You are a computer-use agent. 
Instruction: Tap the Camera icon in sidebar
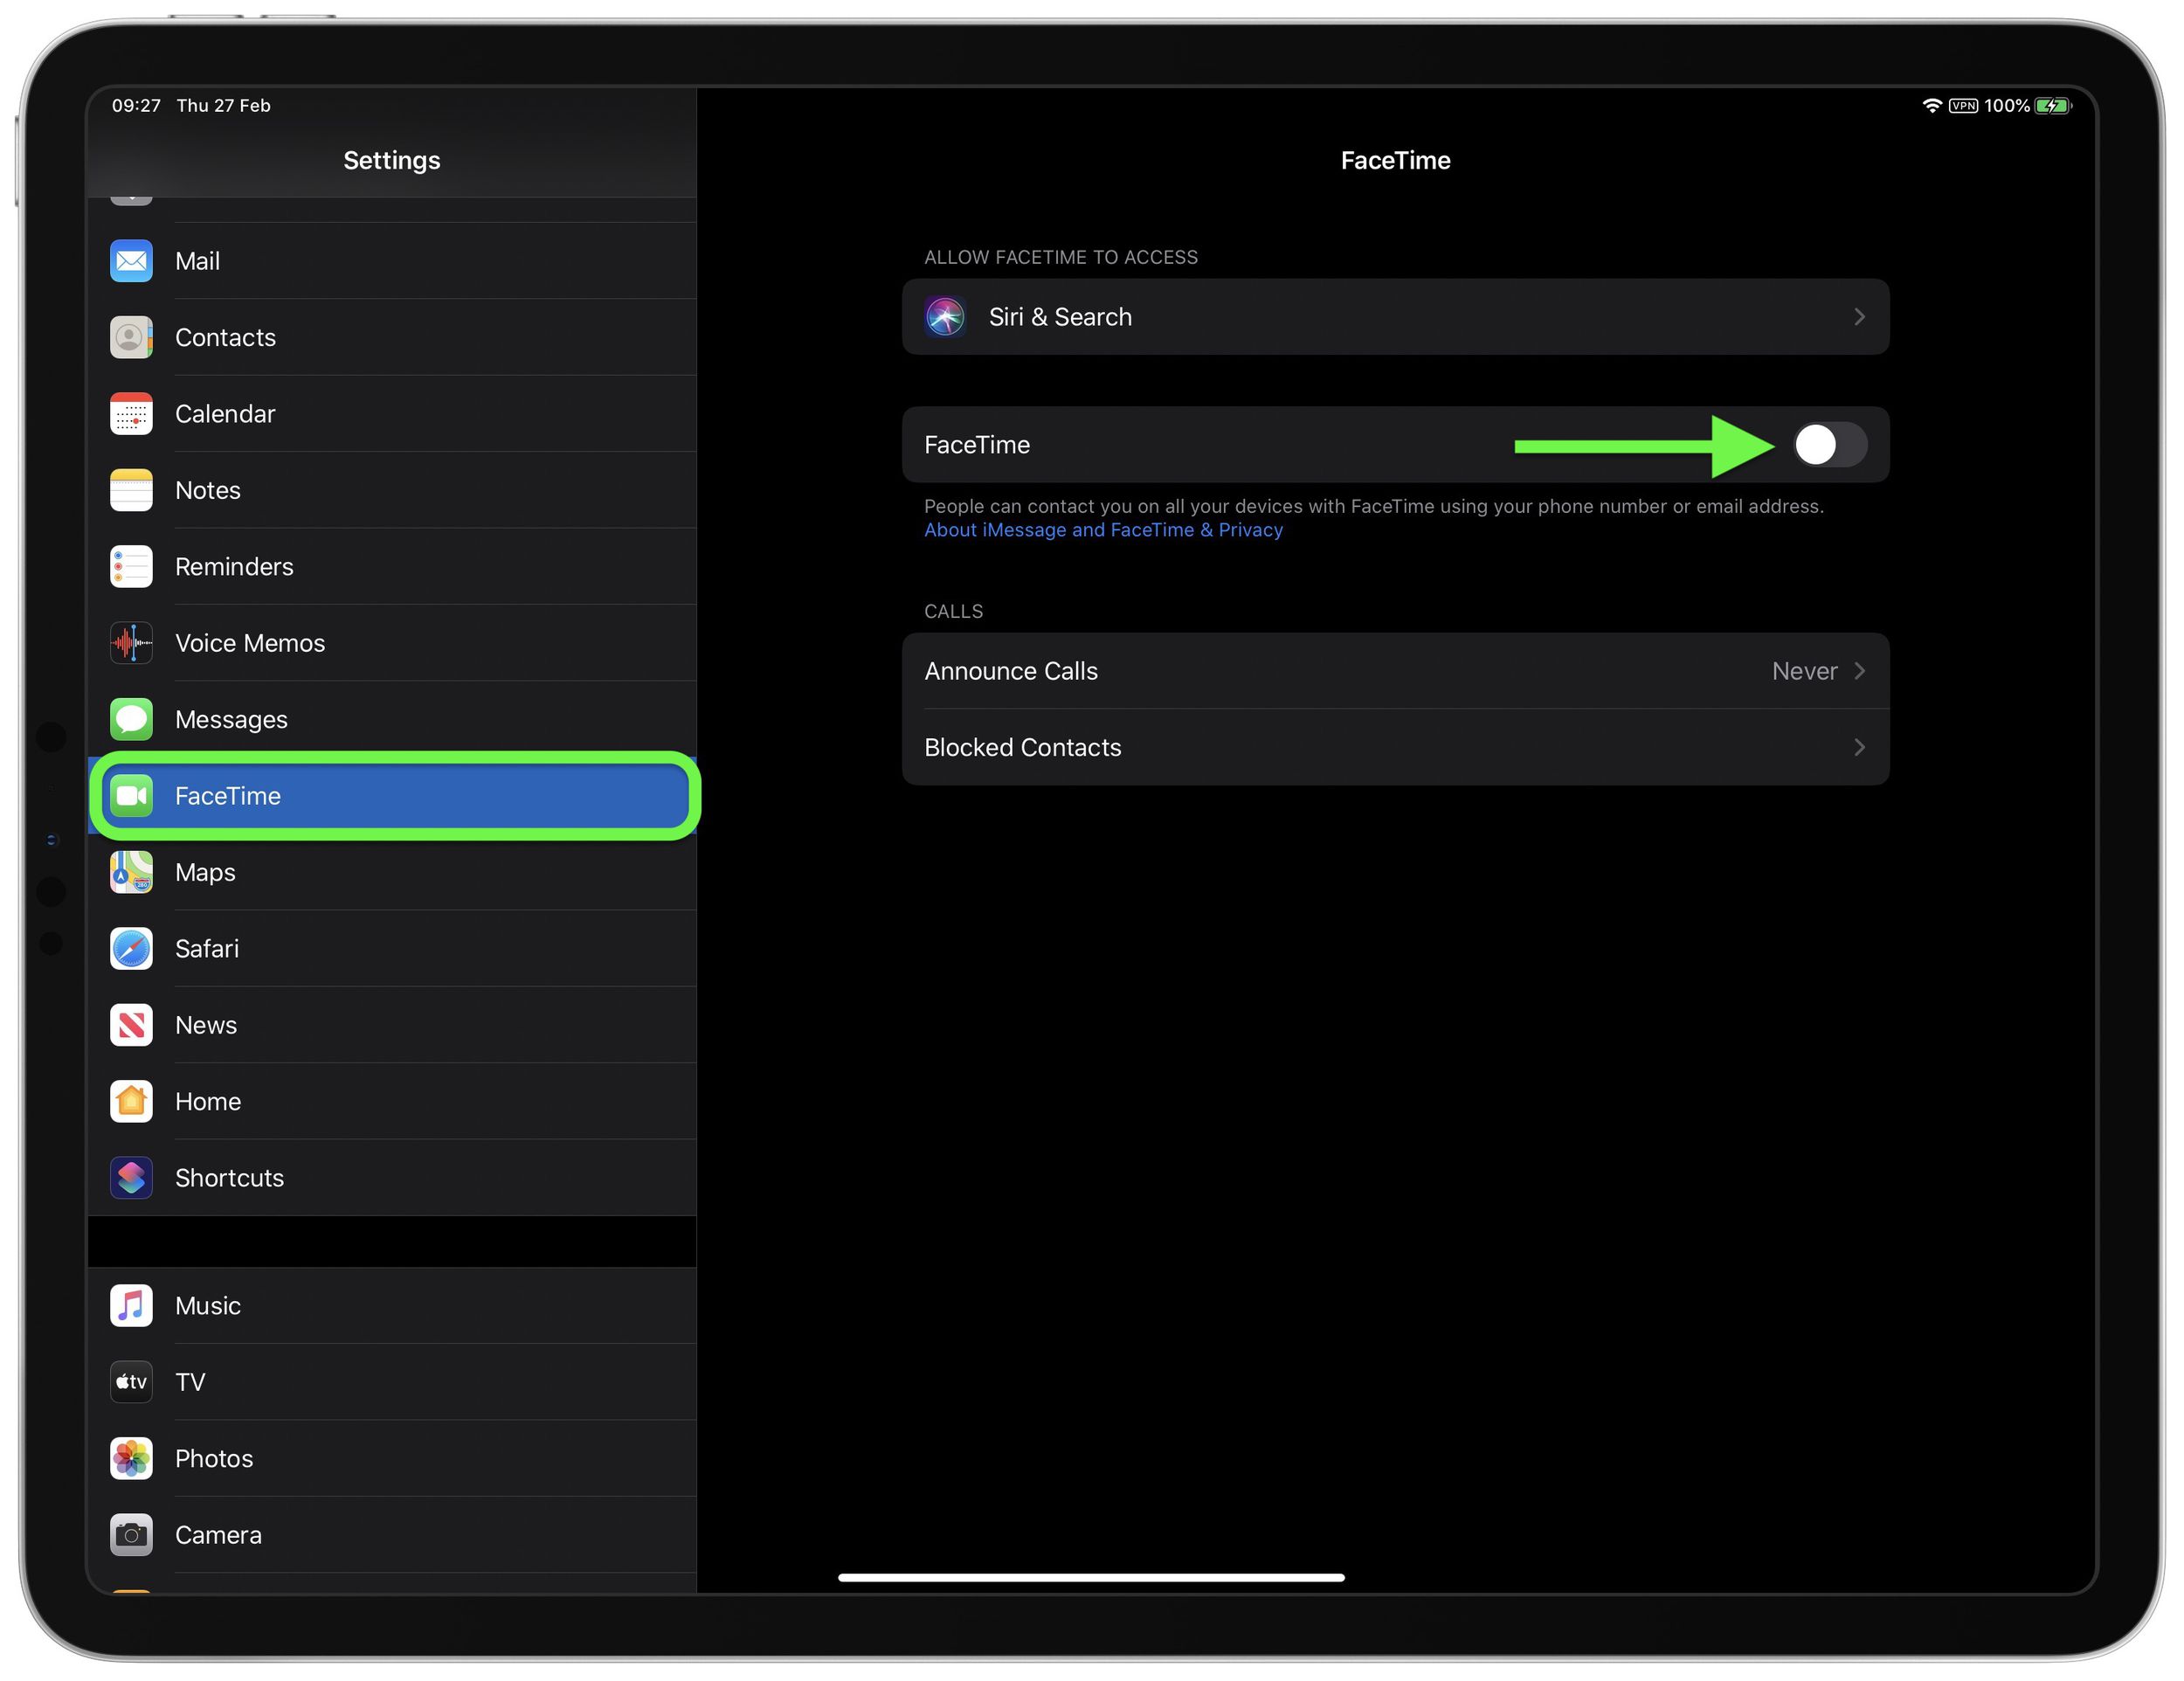pos(131,1535)
